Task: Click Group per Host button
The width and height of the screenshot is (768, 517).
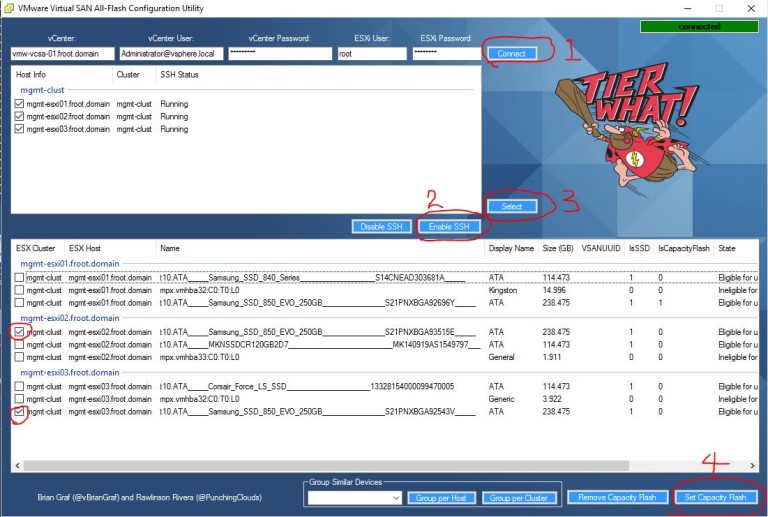Action: tap(441, 498)
